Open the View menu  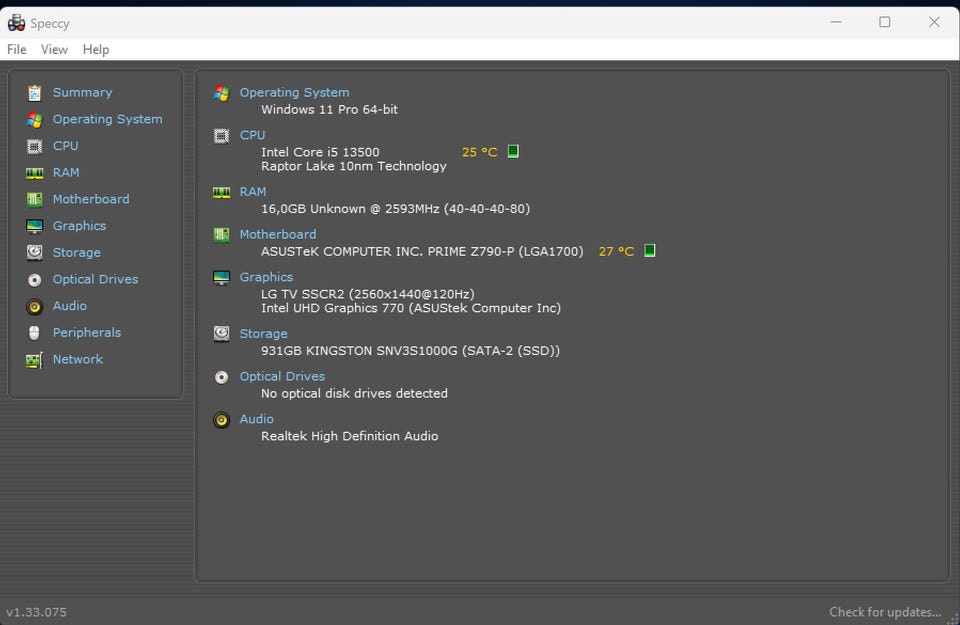[54, 50]
